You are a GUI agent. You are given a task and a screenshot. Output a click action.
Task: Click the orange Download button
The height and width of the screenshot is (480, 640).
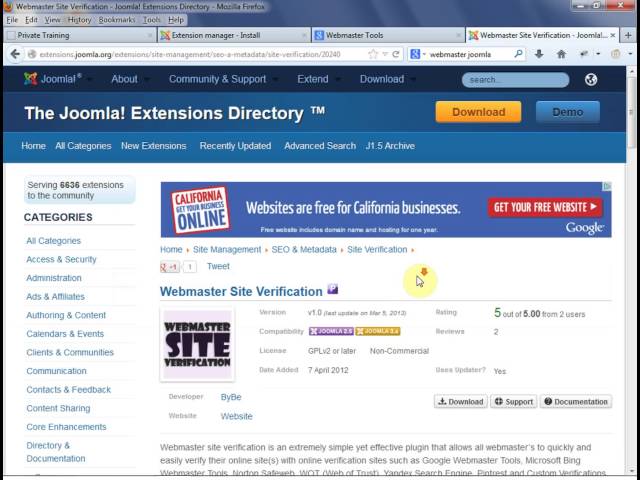click(478, 112)
